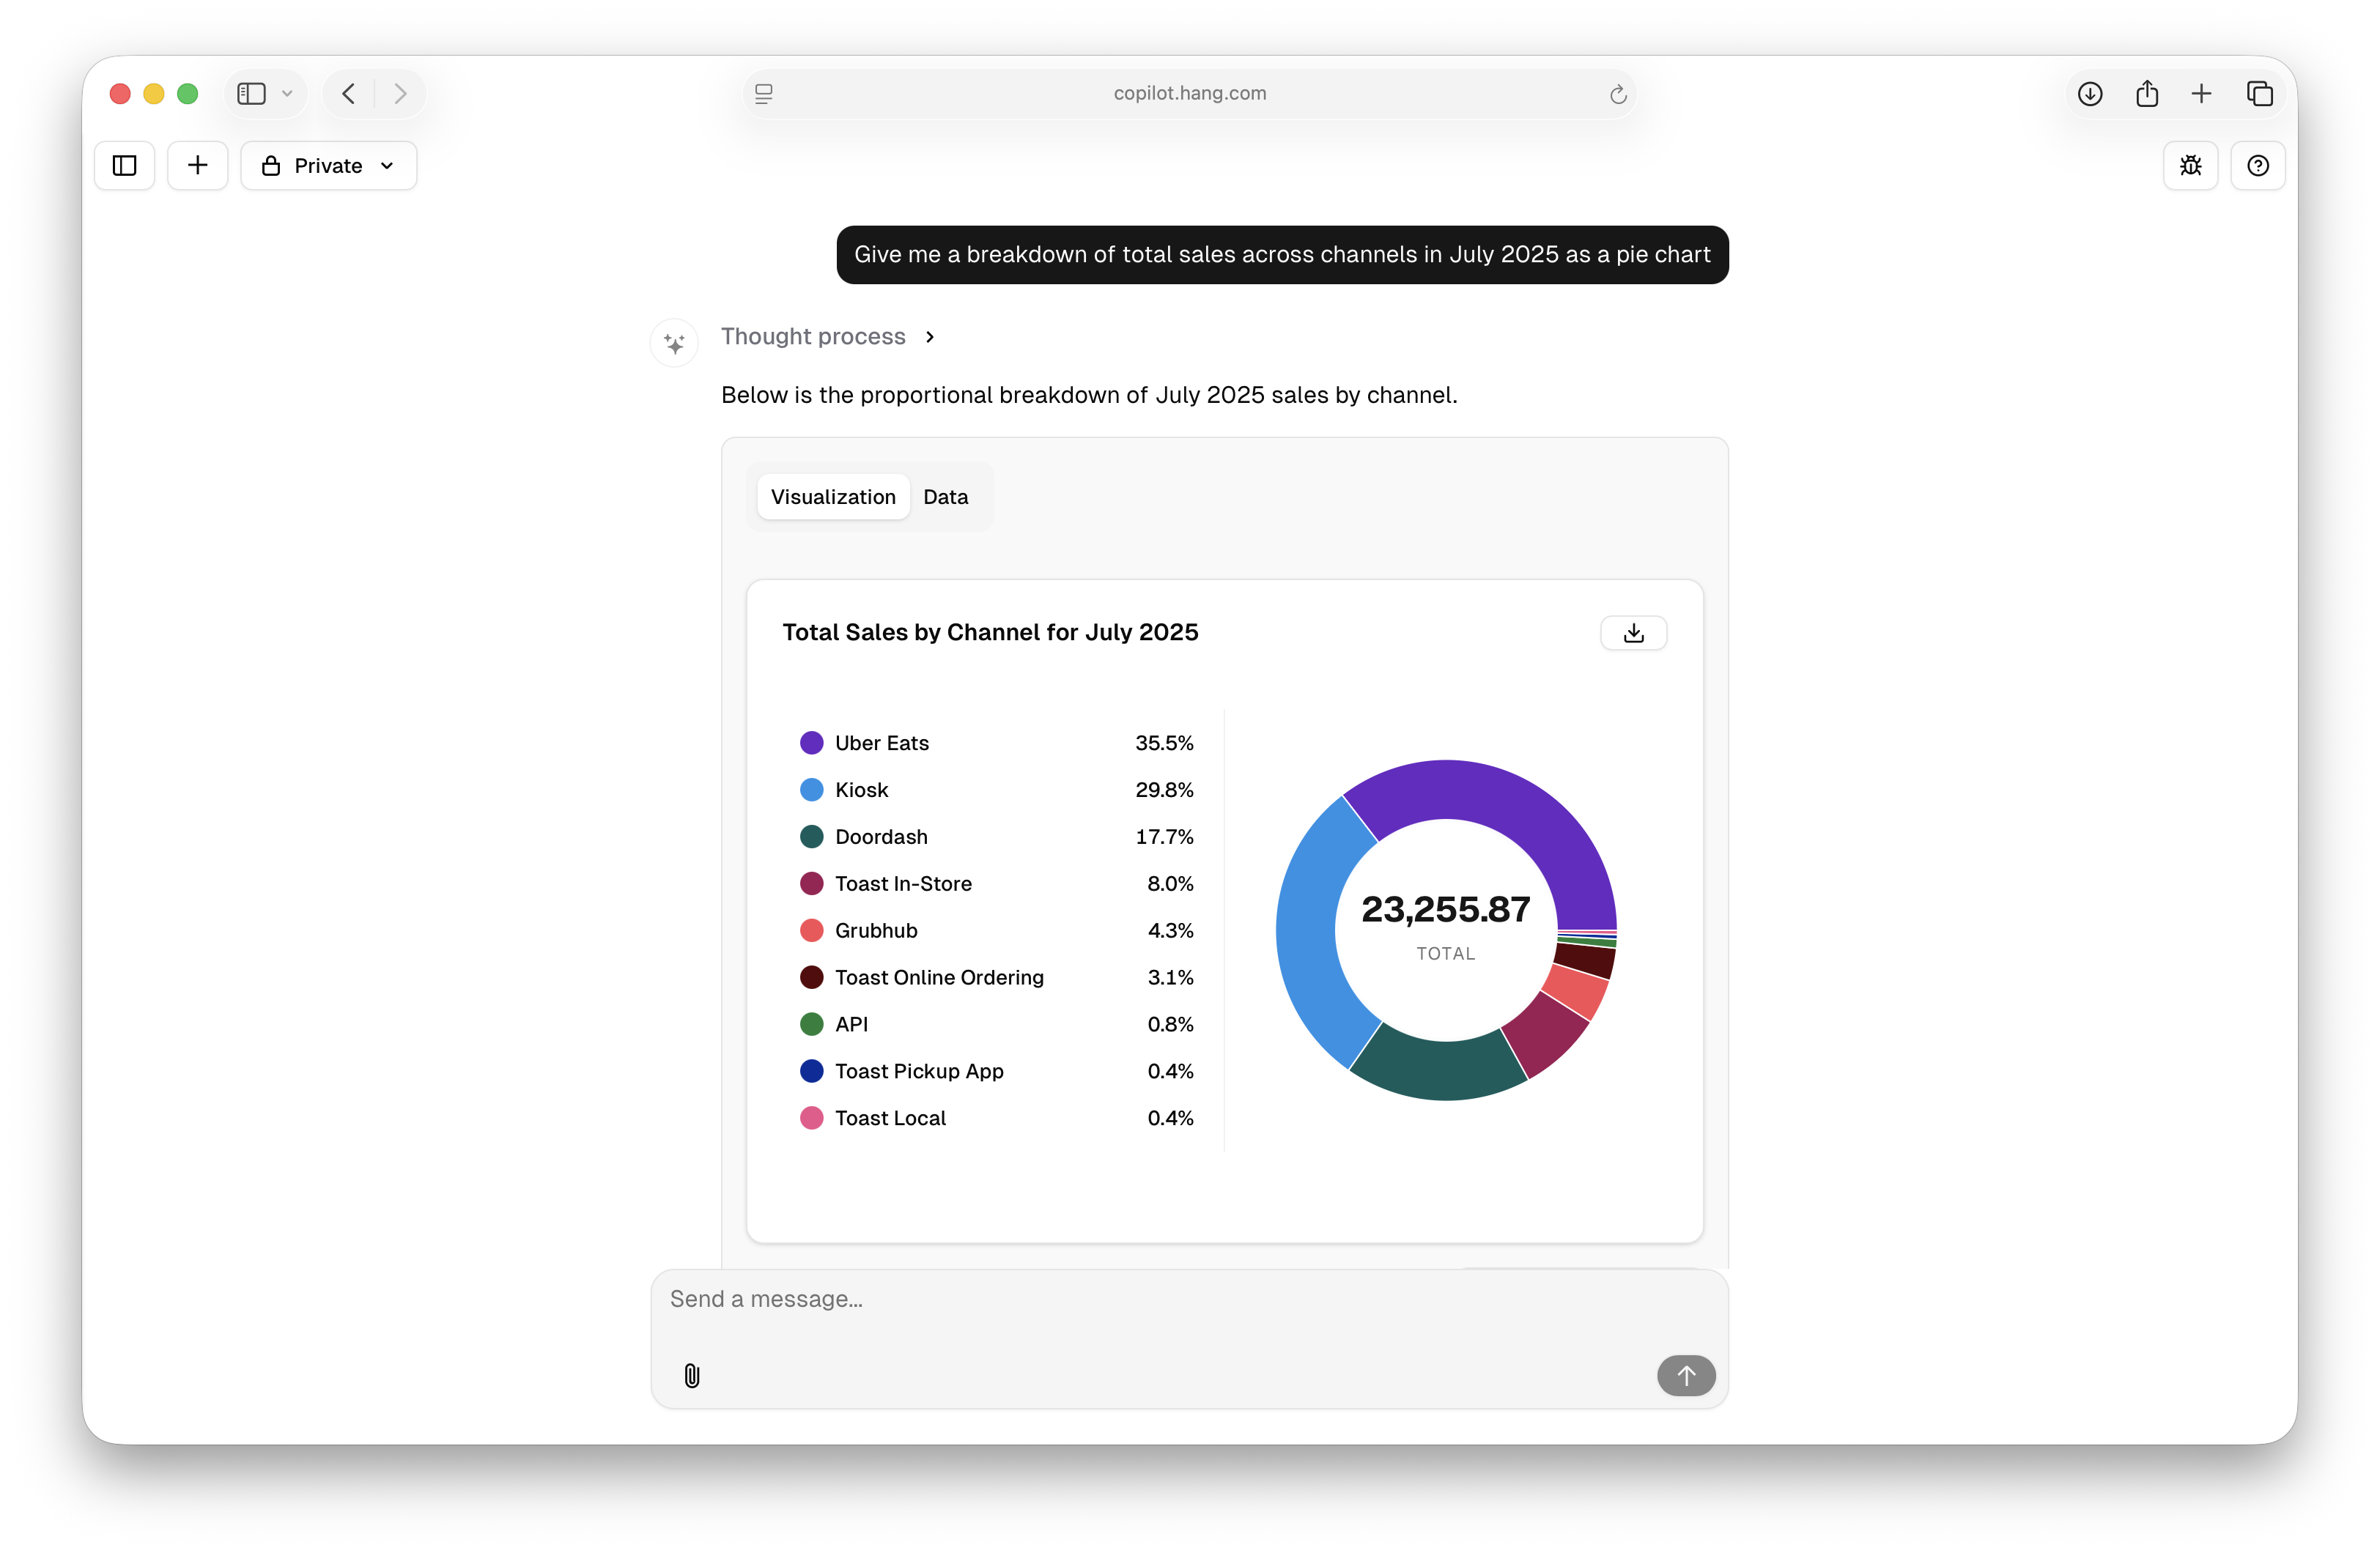
Task: Select the Visualization tab
Action: pos(833,497)
